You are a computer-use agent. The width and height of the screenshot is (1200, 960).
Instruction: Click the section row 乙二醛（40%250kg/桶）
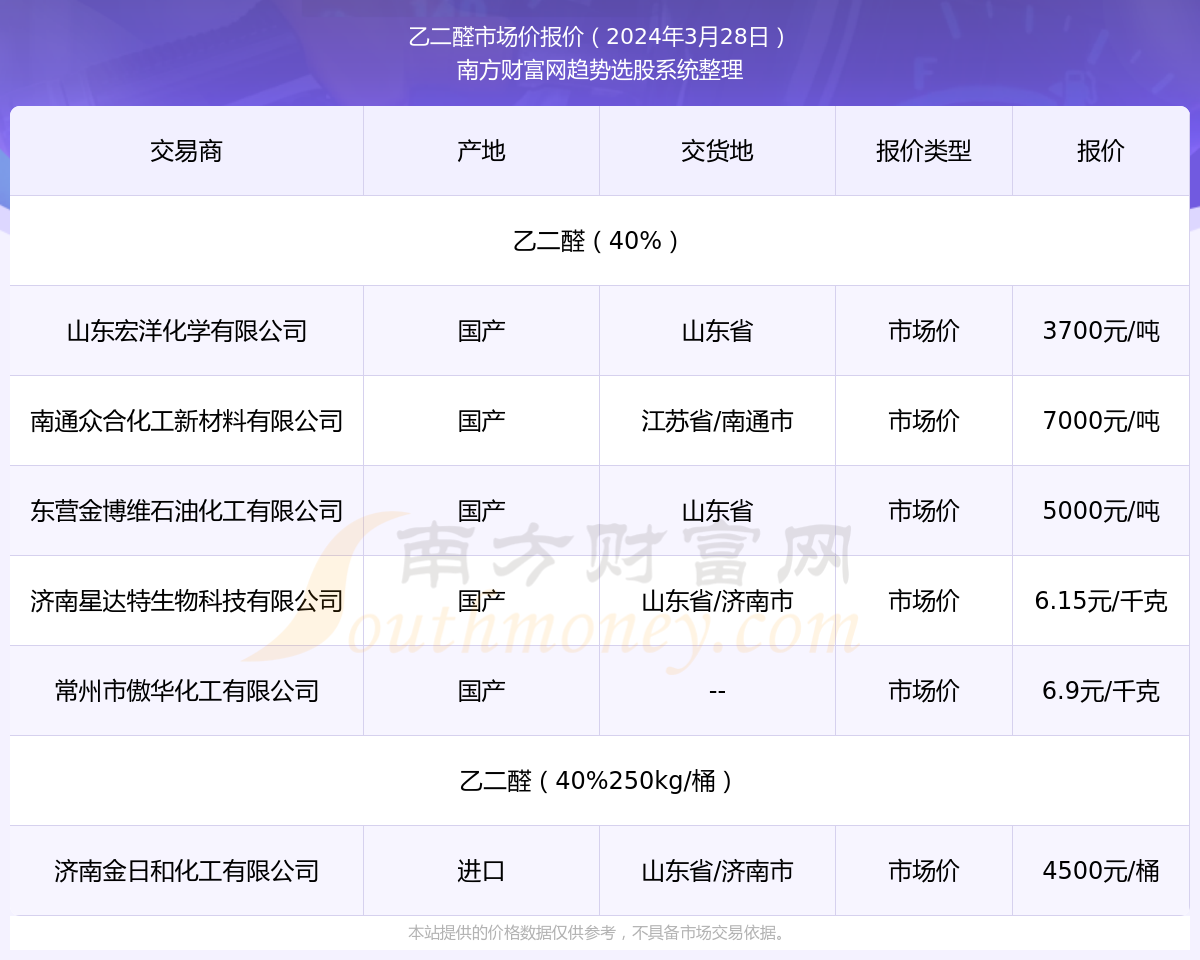point(600,781)
